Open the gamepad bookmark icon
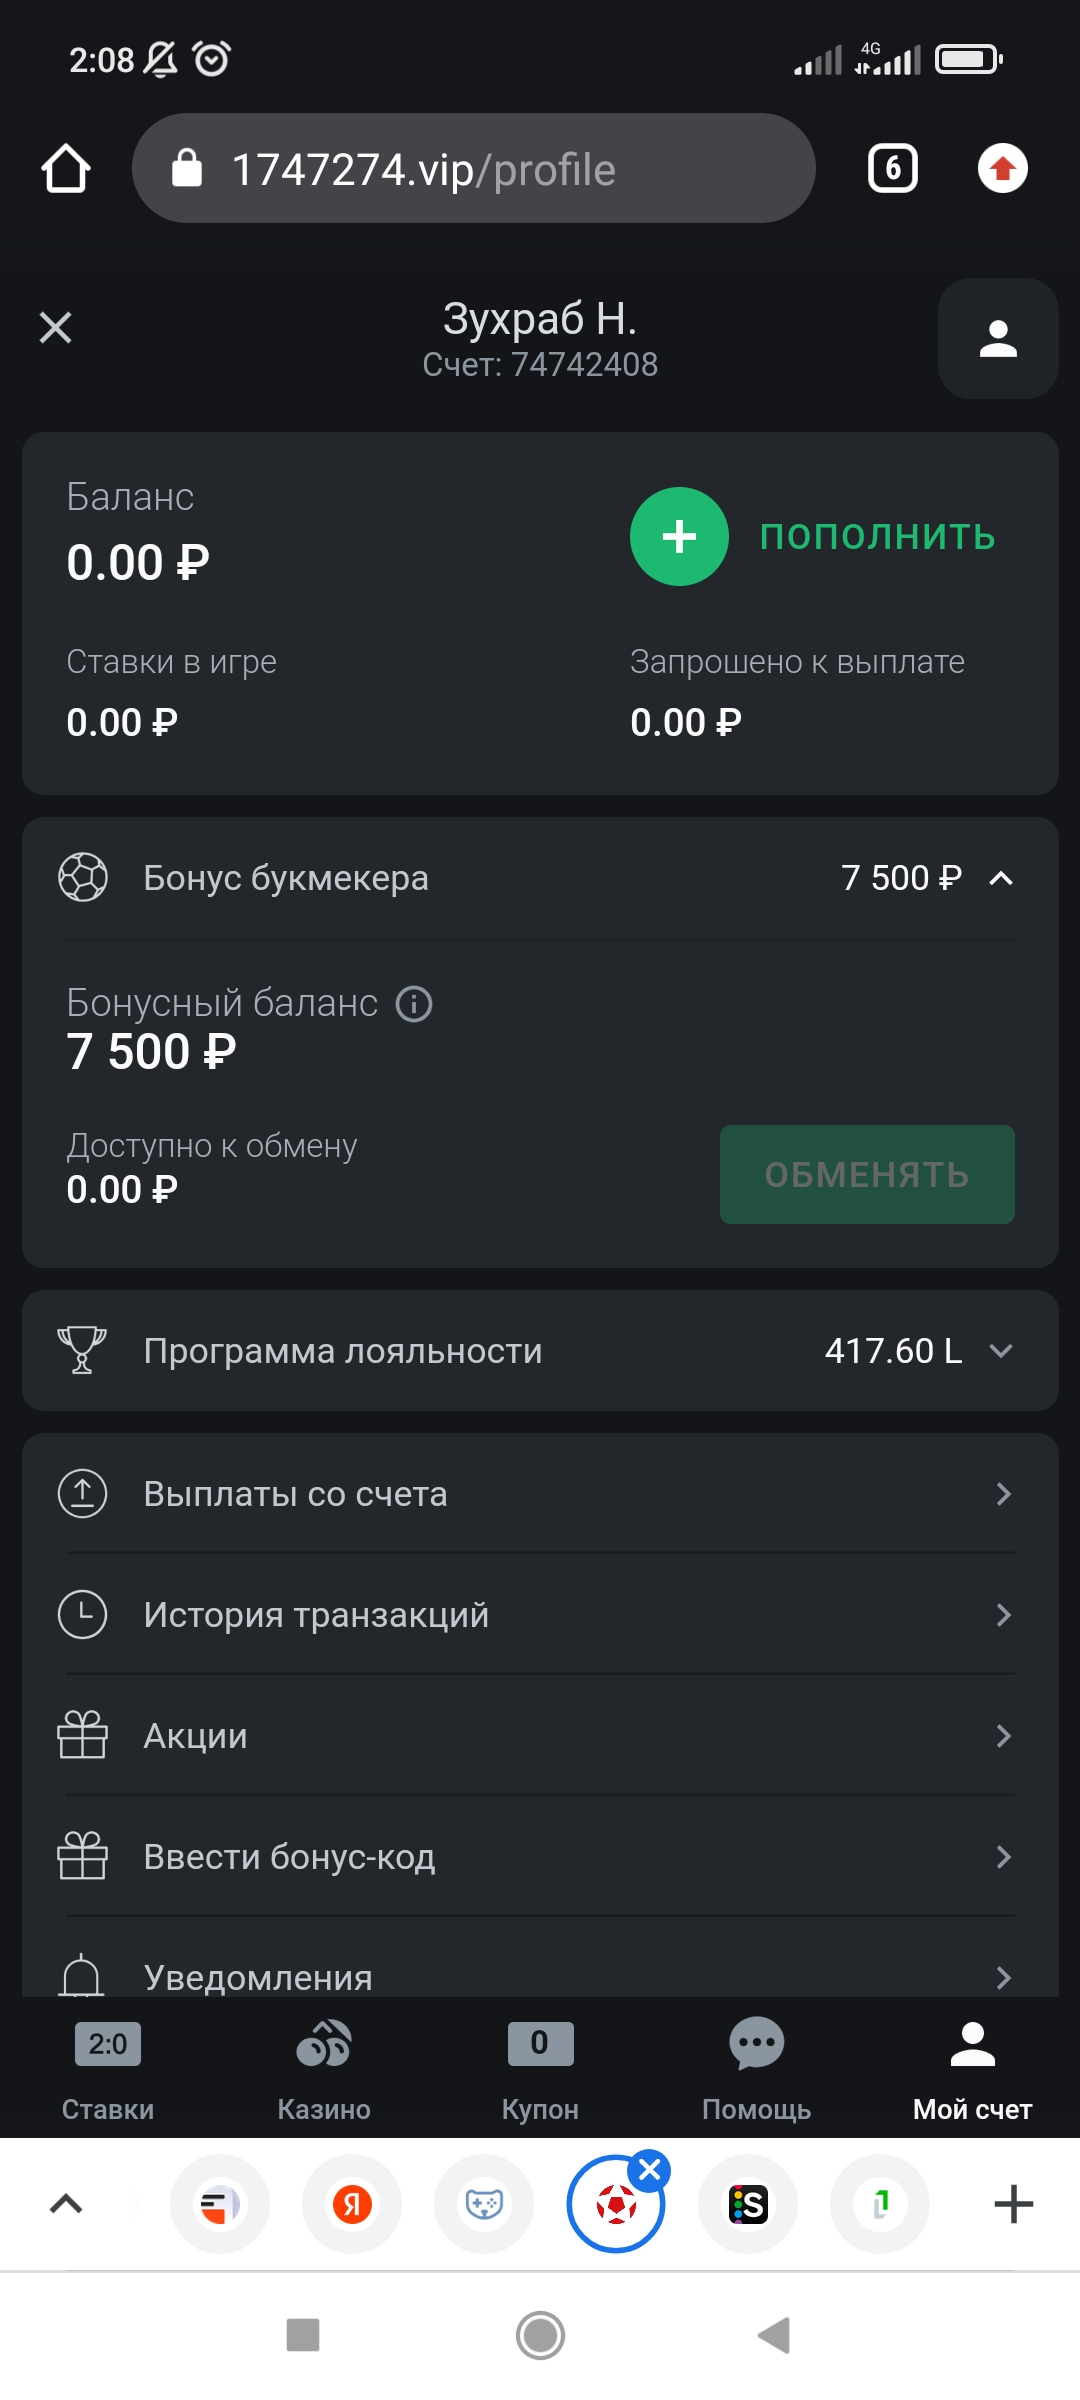Image resolution: width=1080 pixels, height=2400 pixels. click(484, 2204)
